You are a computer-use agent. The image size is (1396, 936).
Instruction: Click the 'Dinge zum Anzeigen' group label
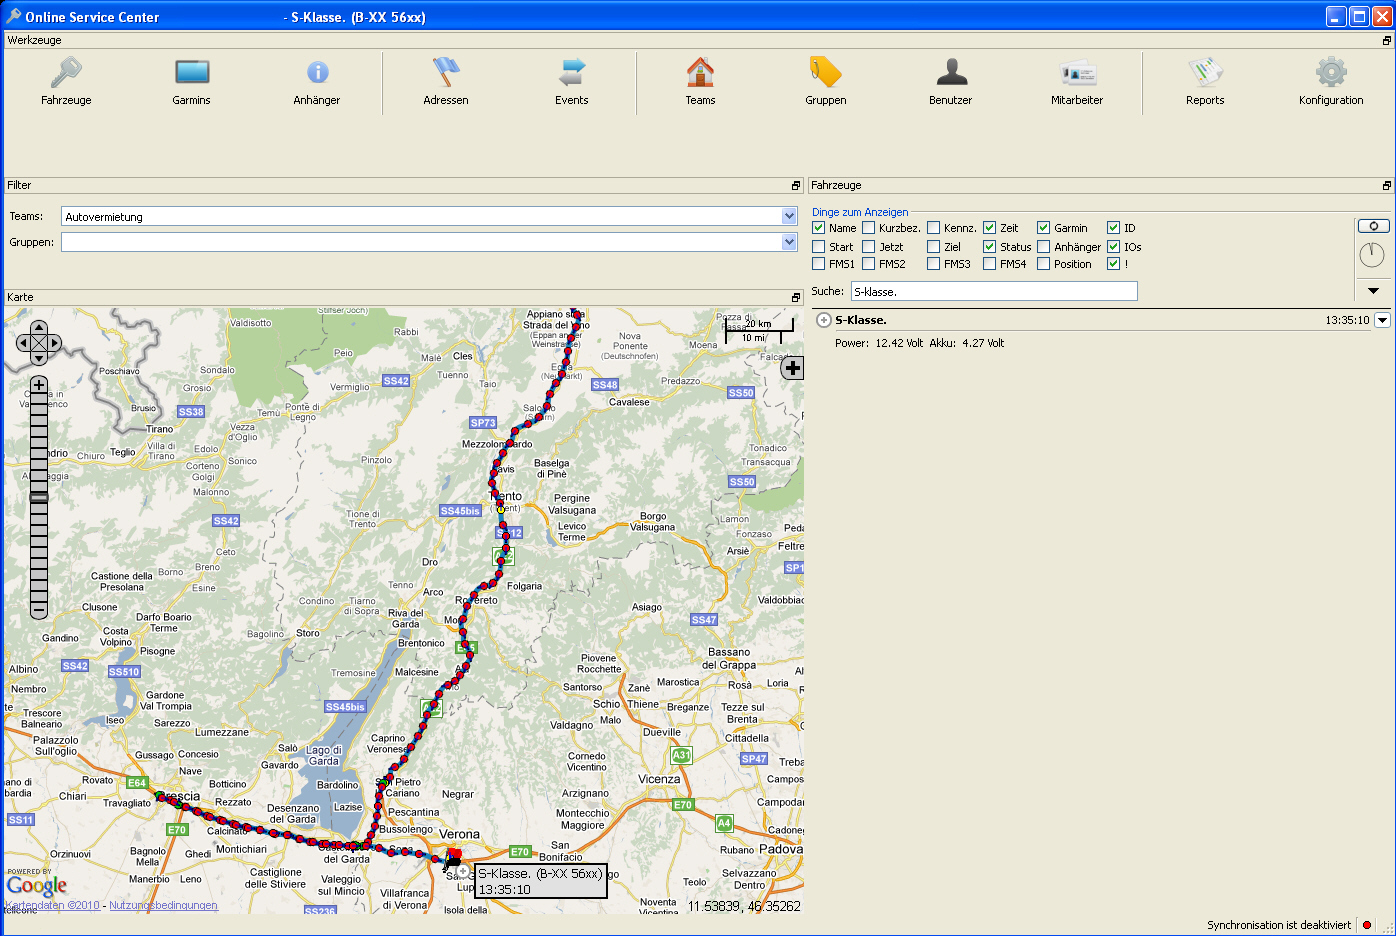point(860,212)
